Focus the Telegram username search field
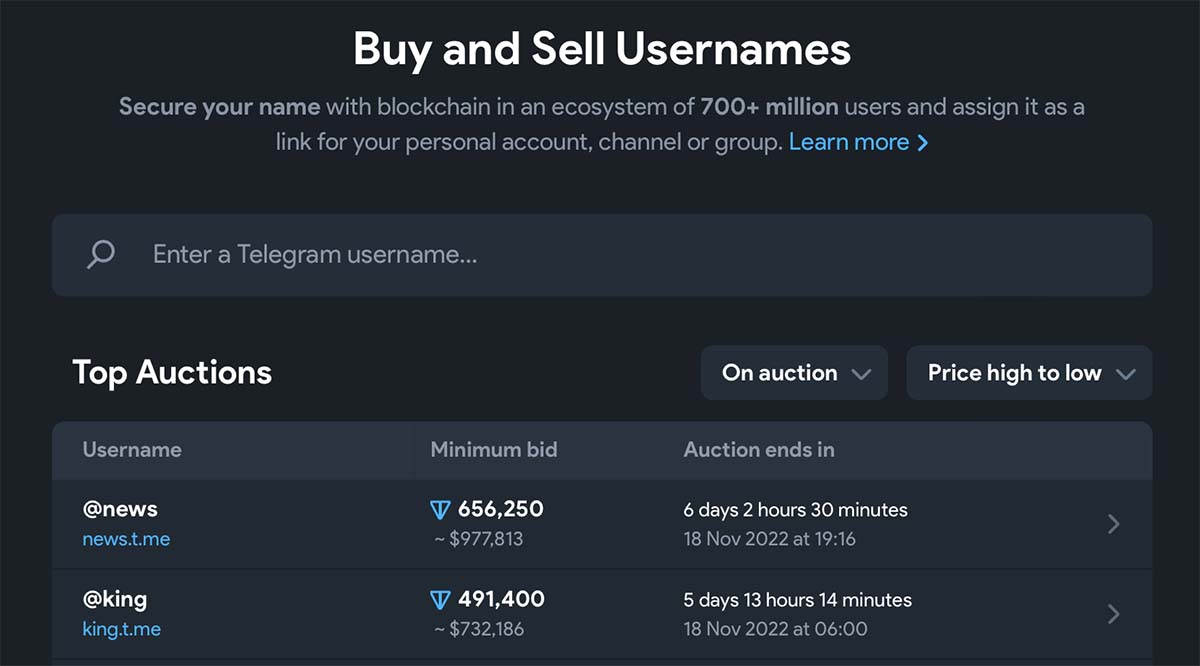 point(602,255)
